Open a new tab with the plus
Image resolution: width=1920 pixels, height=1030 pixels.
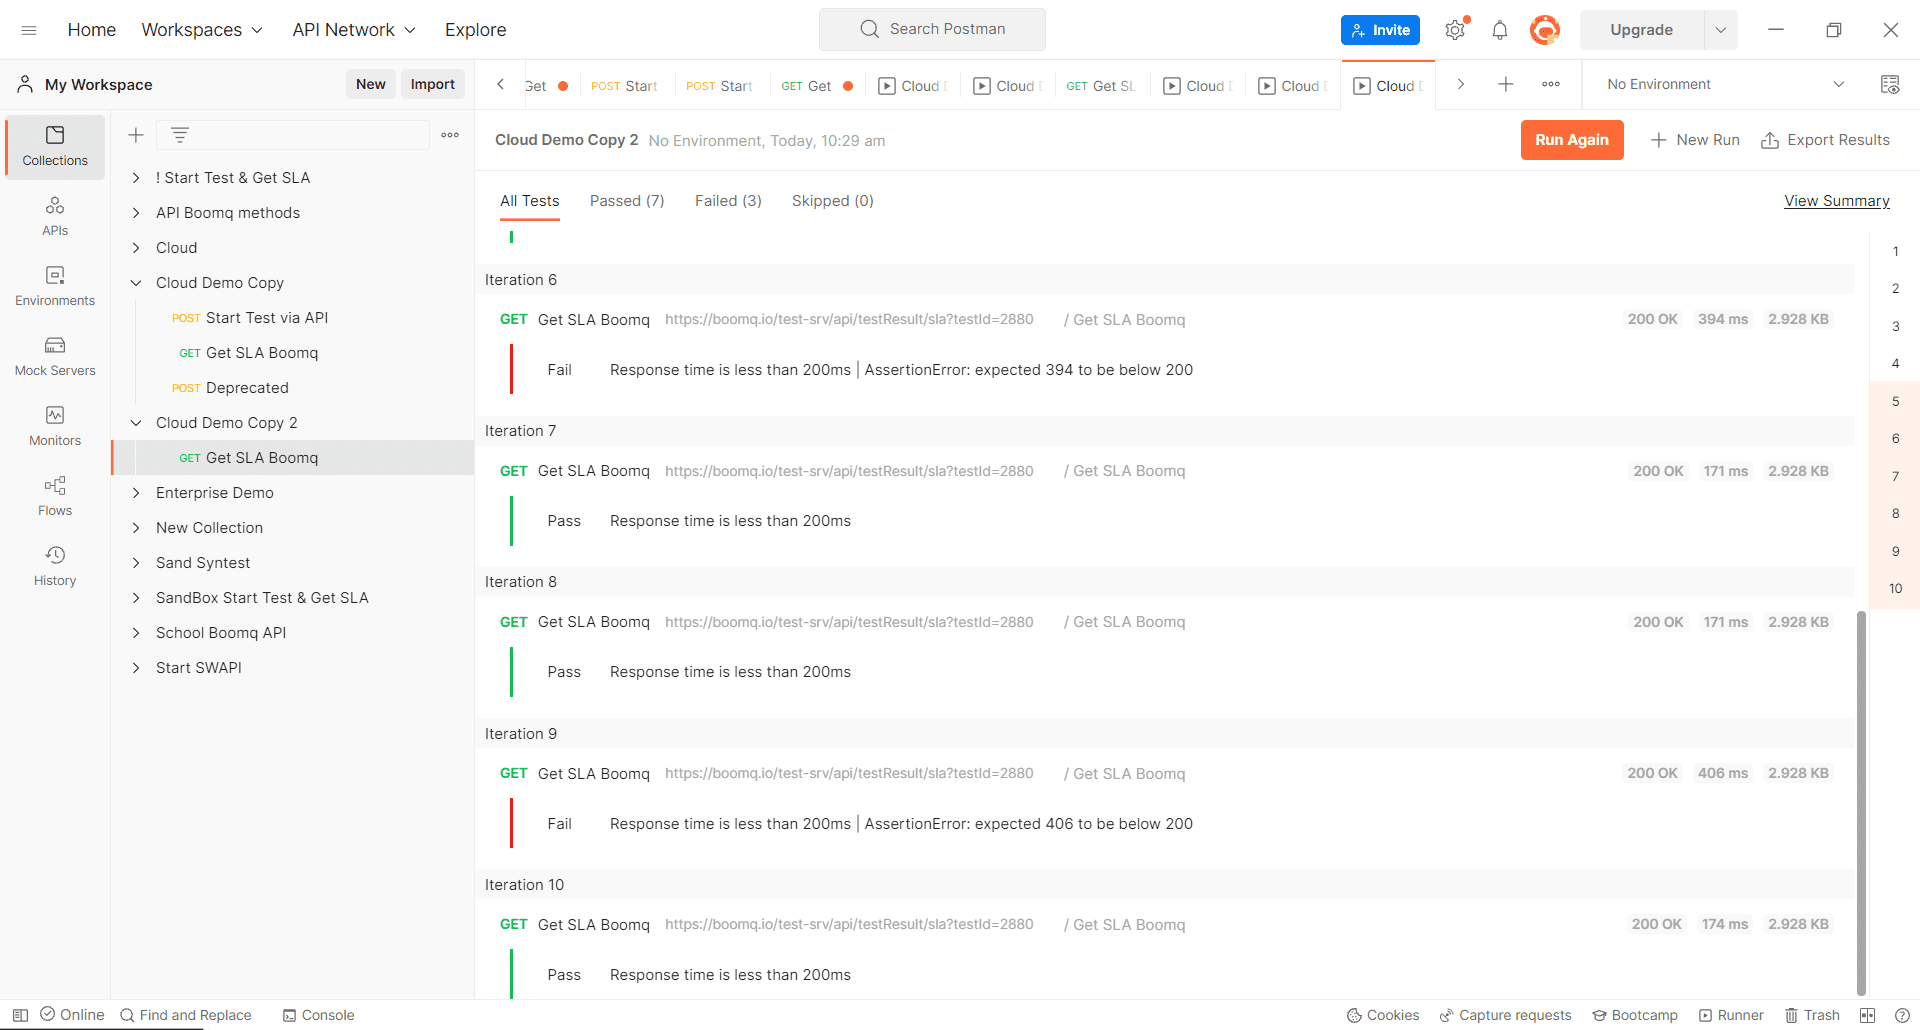(x=1506, y=84)
